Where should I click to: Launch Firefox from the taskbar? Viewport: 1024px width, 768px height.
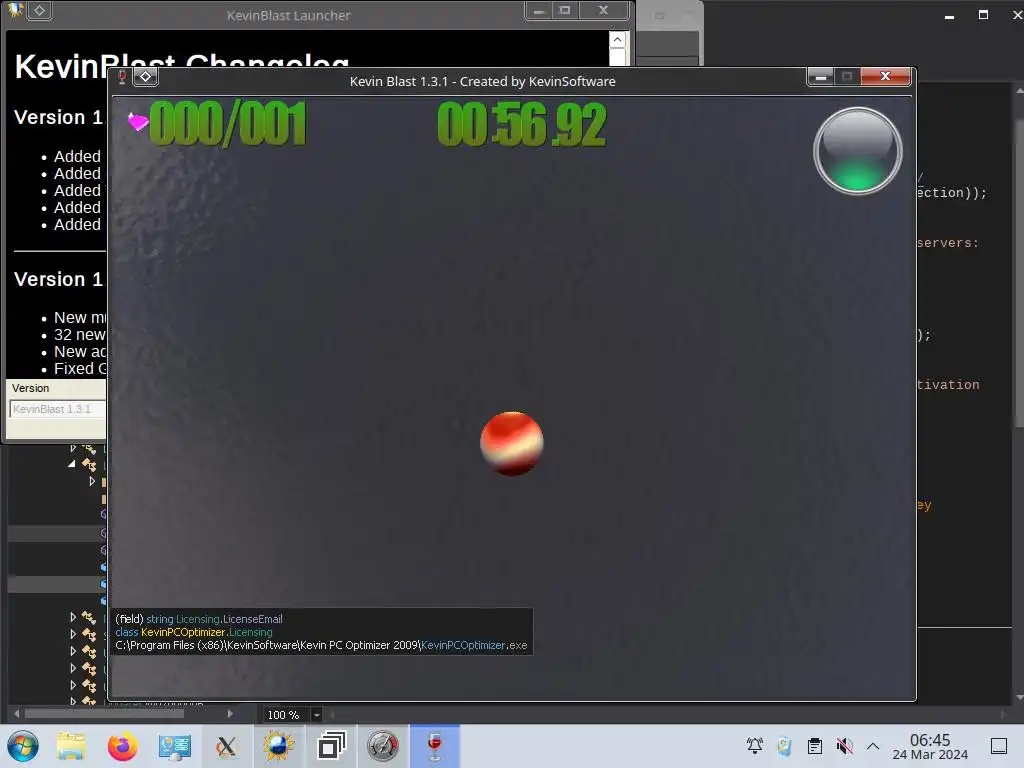(x=122, y=746)
